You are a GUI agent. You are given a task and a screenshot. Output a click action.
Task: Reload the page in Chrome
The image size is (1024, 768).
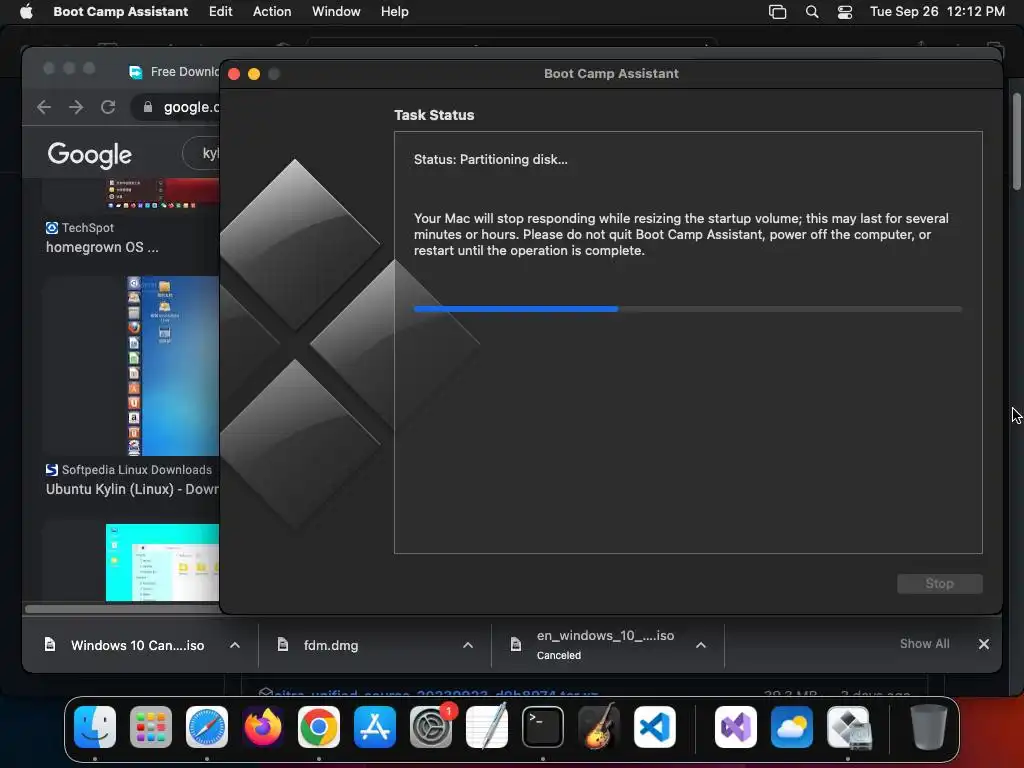click(x=108, y=107)
